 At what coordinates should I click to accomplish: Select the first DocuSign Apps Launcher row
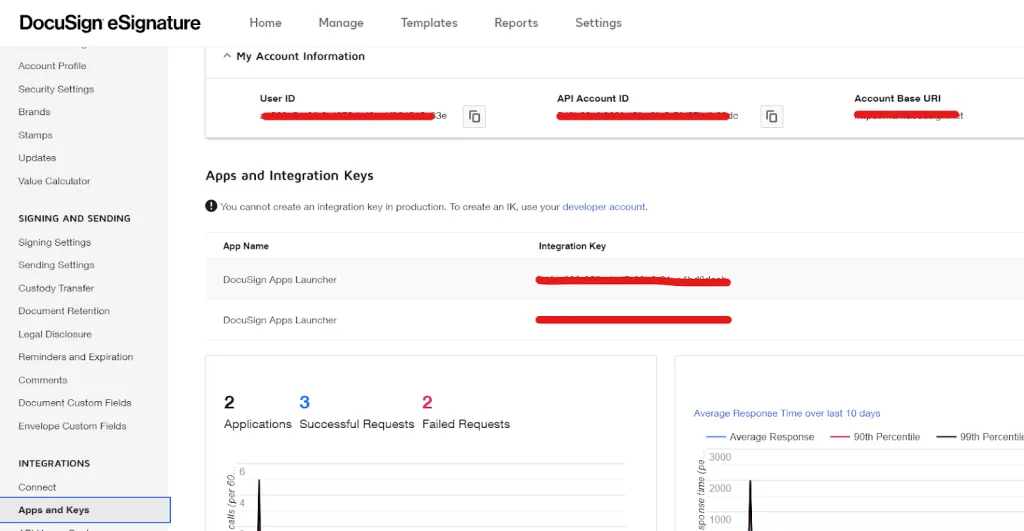click(615, 280)
